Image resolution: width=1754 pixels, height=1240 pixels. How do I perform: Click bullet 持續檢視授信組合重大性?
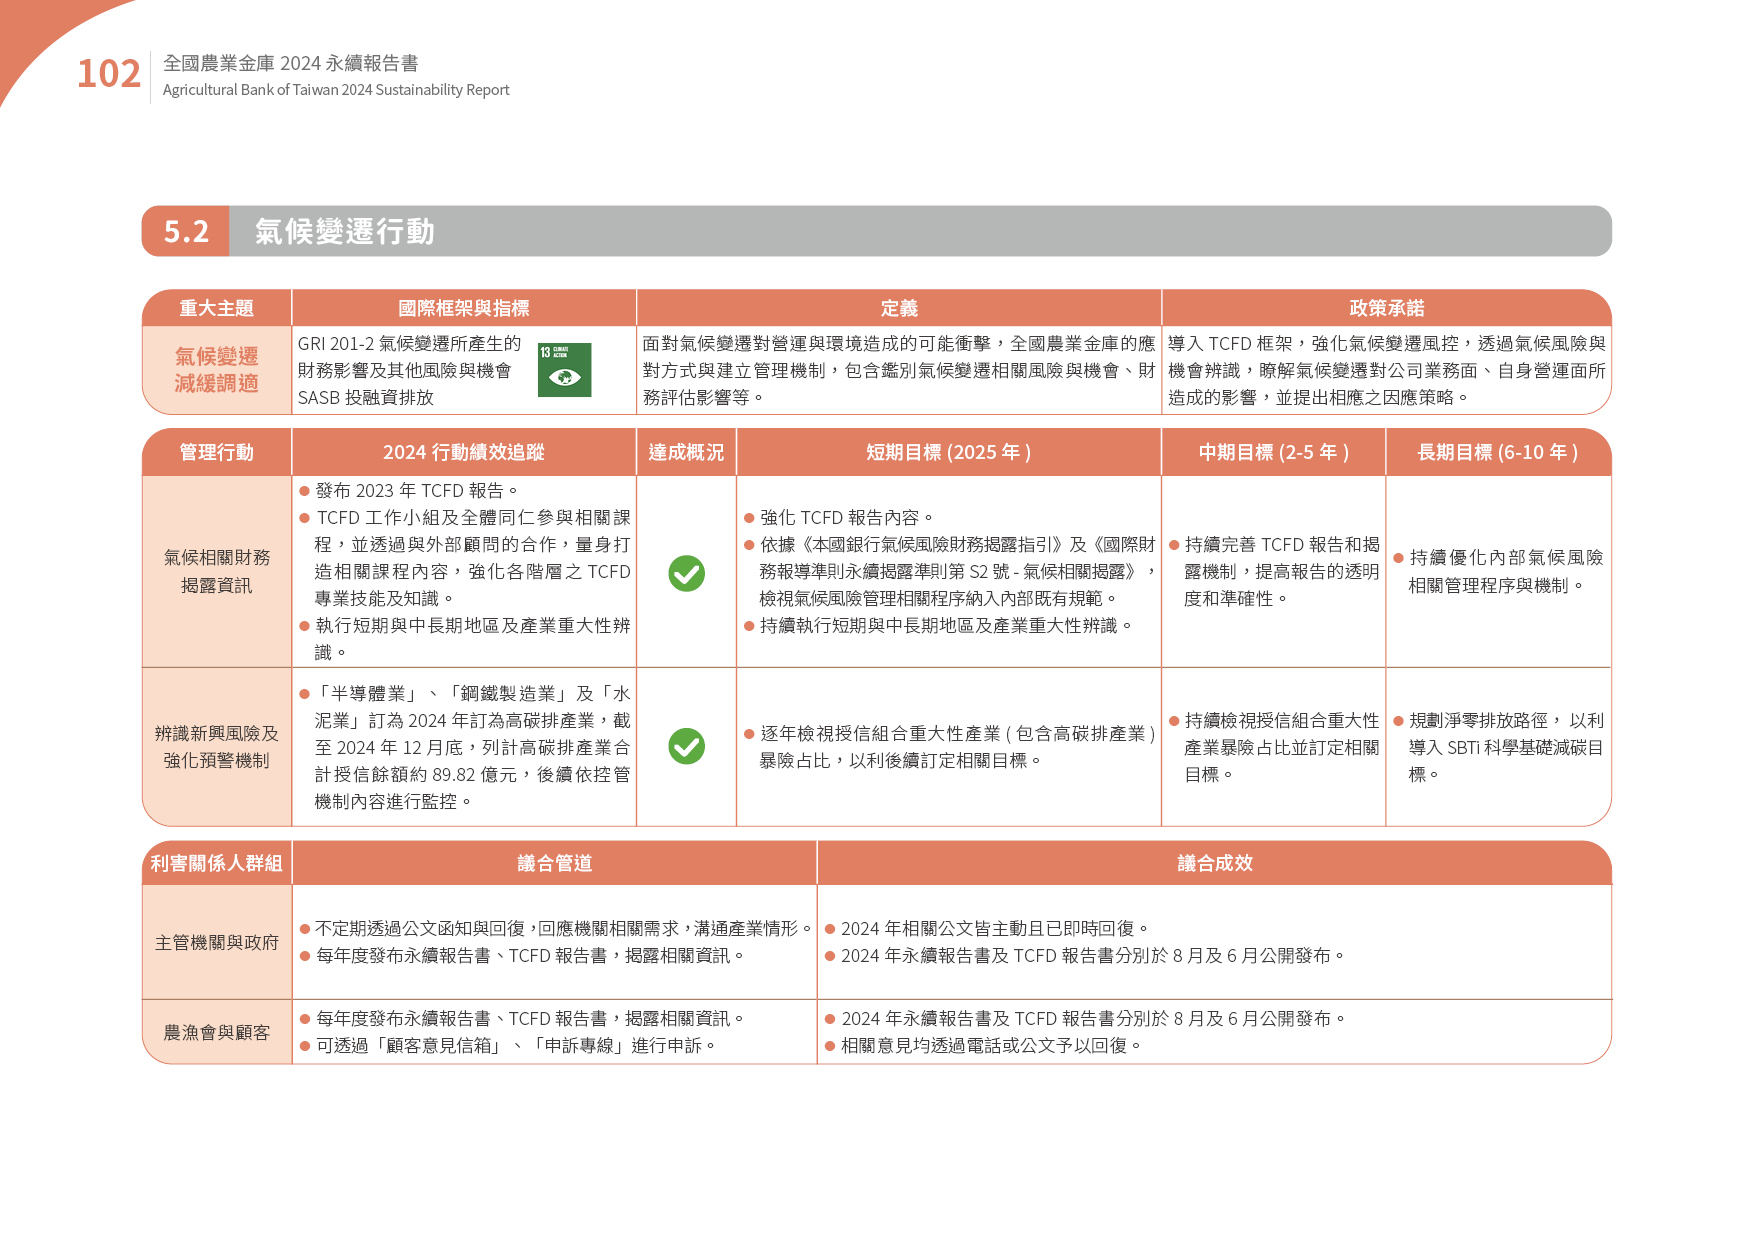(1274, 747)
